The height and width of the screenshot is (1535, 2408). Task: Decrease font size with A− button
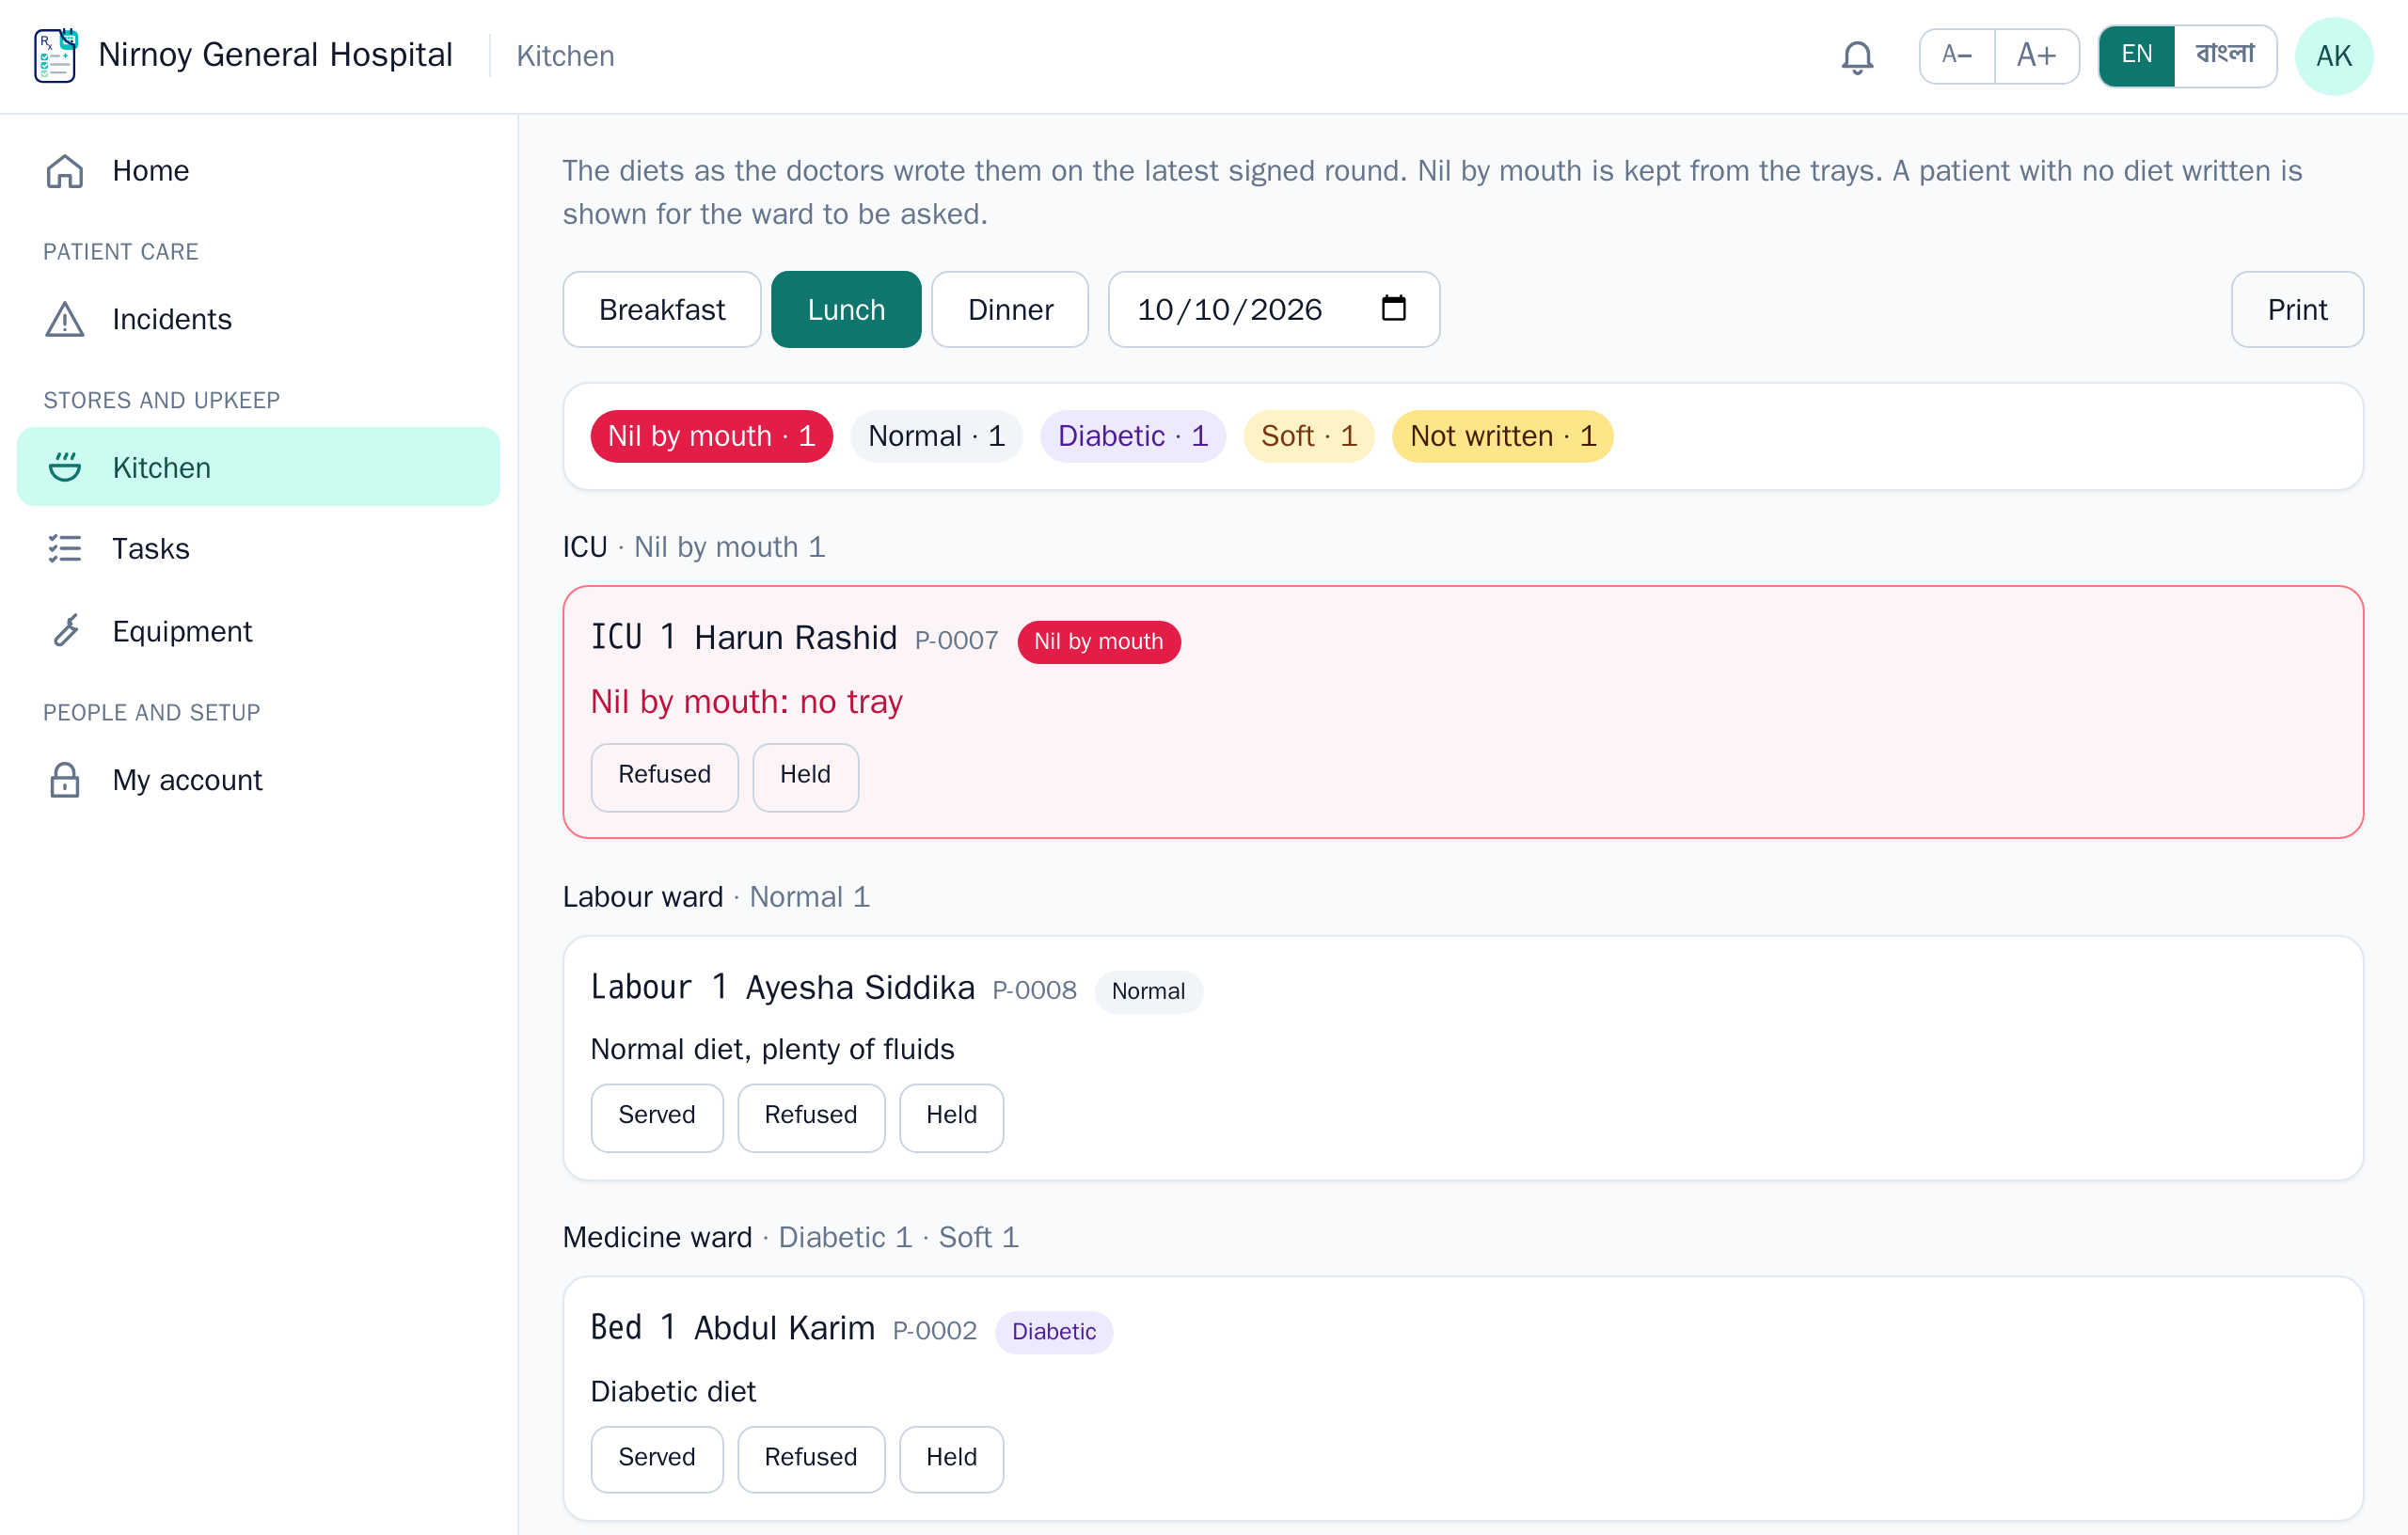1957,56
